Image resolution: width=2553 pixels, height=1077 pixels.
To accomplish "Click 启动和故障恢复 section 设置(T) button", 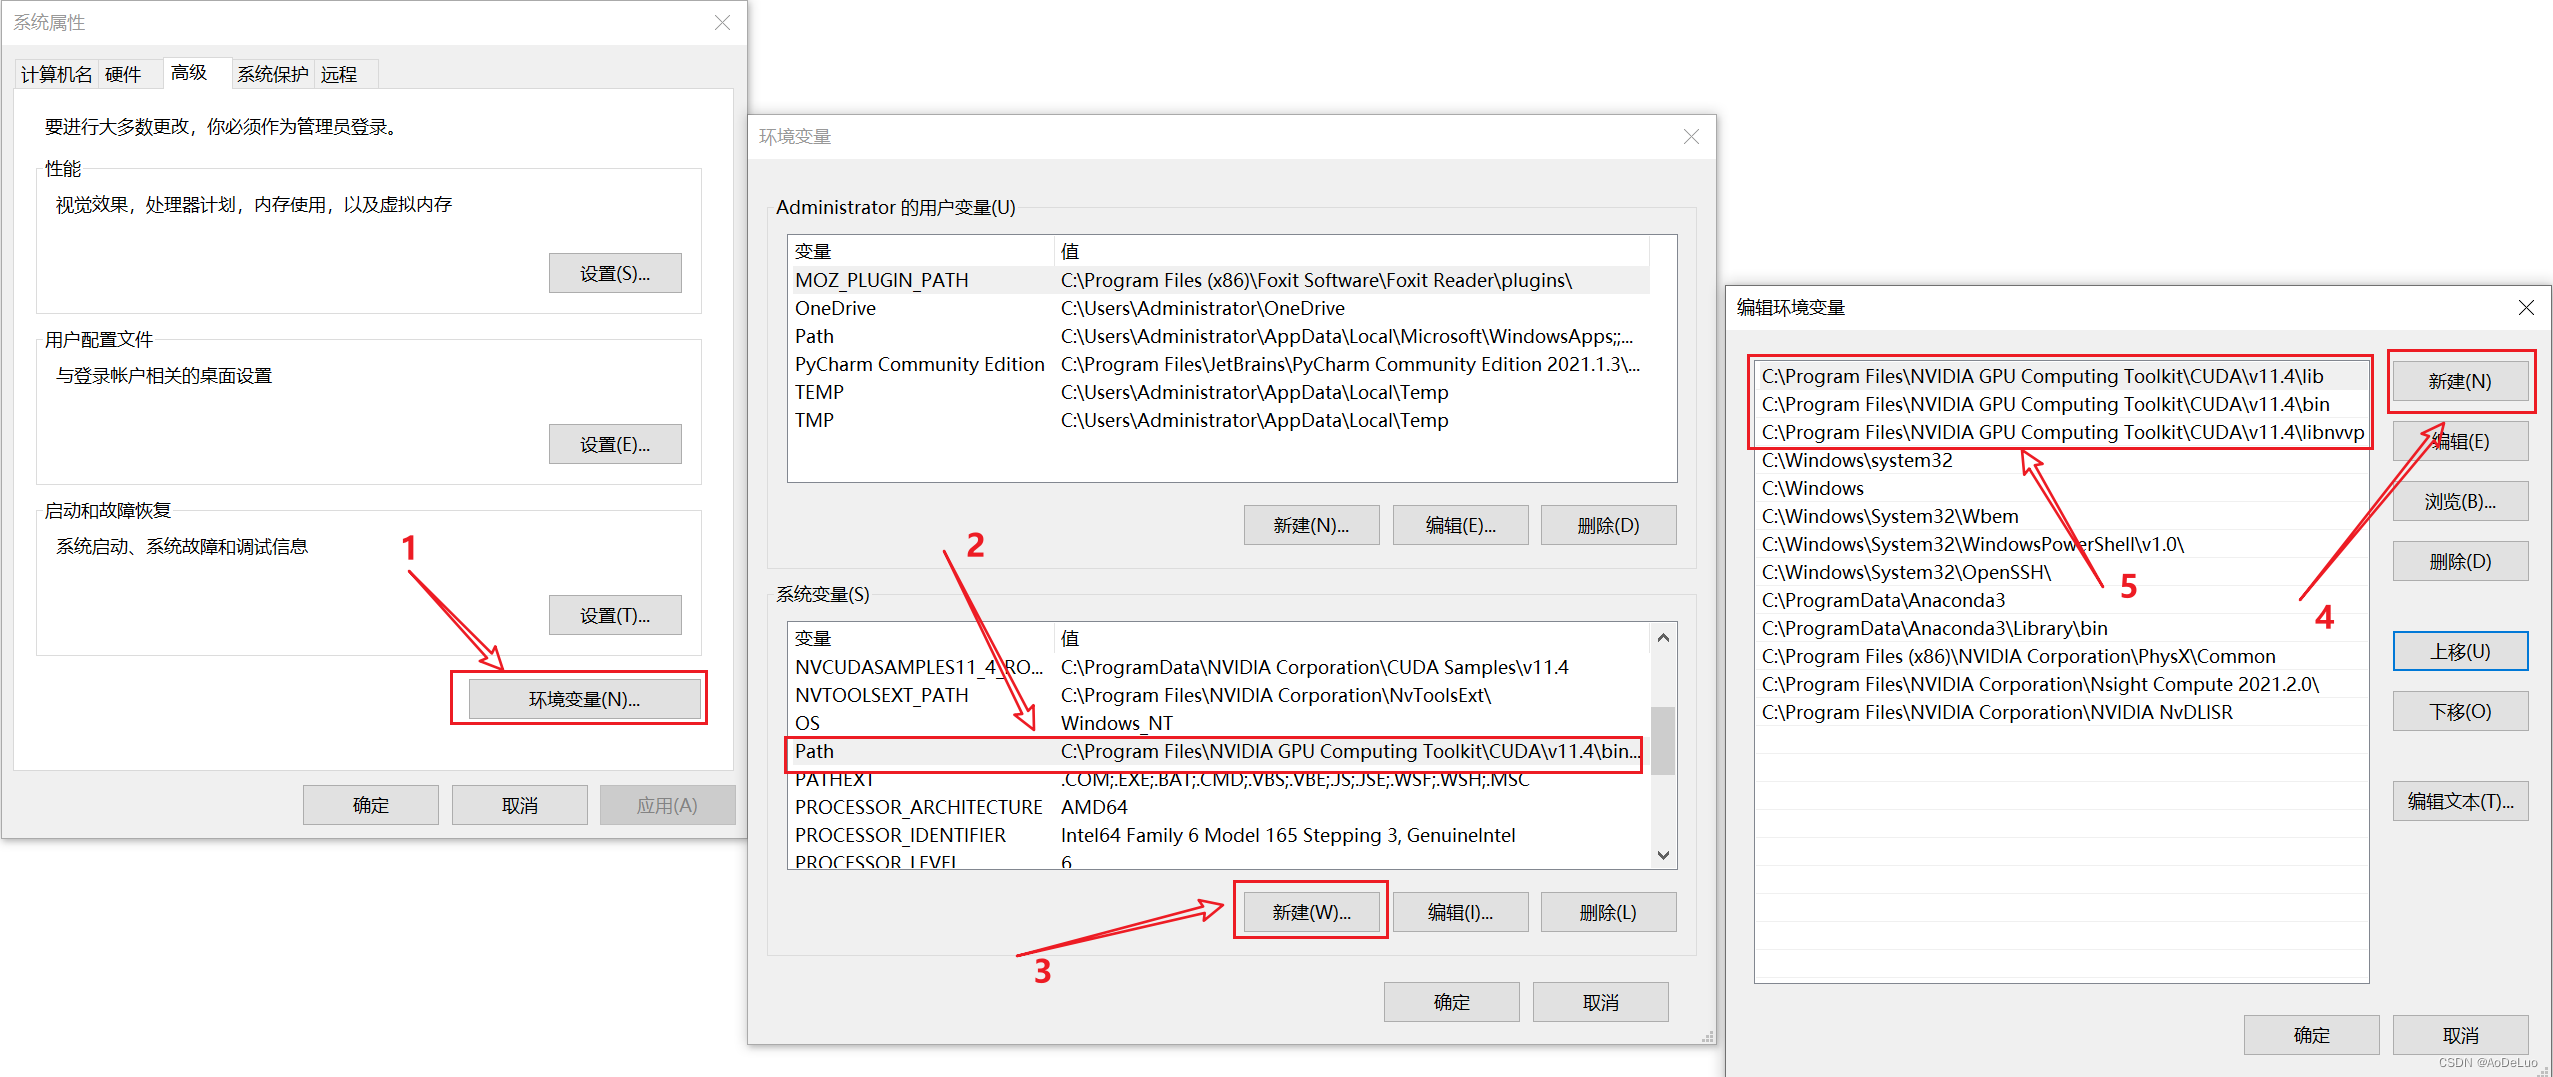I will coord(614,614).
